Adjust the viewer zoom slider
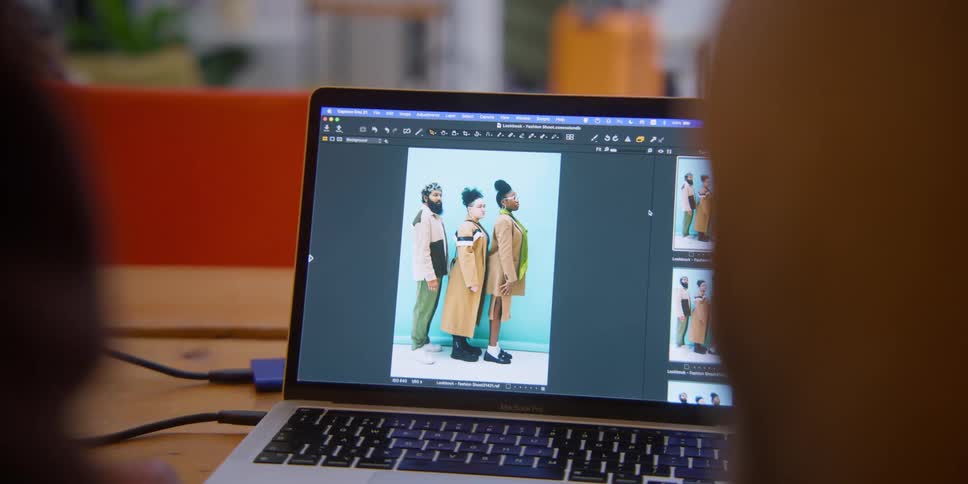Image resolution: width=968 pixels, height=484 pixels. tap(630, 150)
